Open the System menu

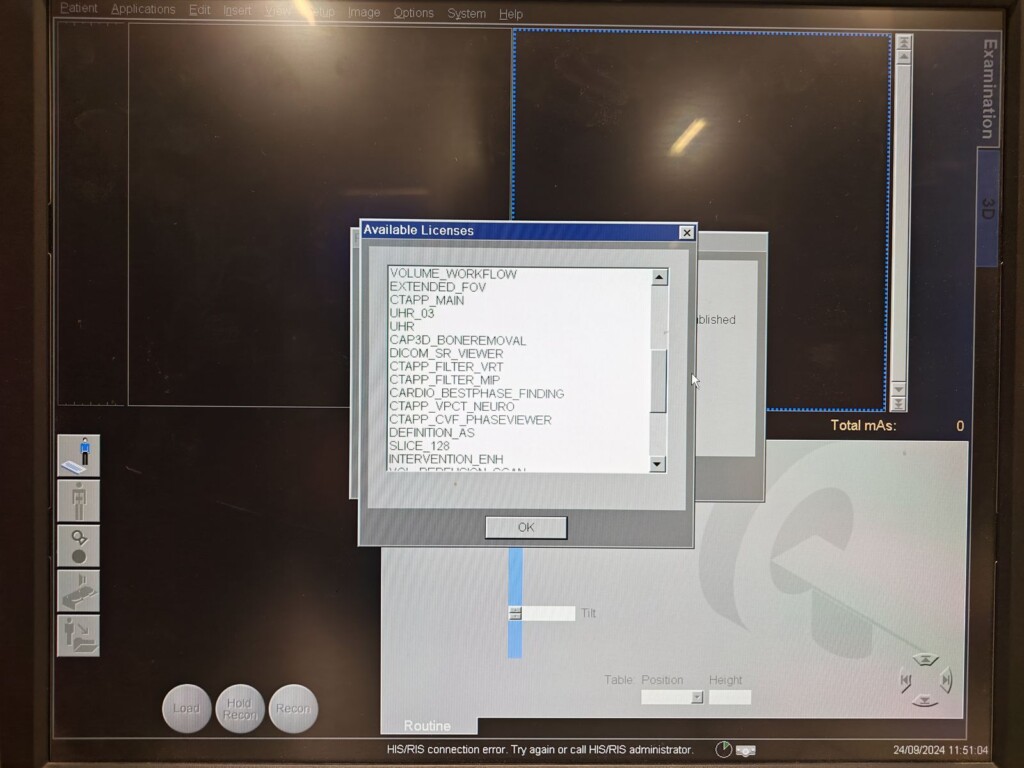466,13
